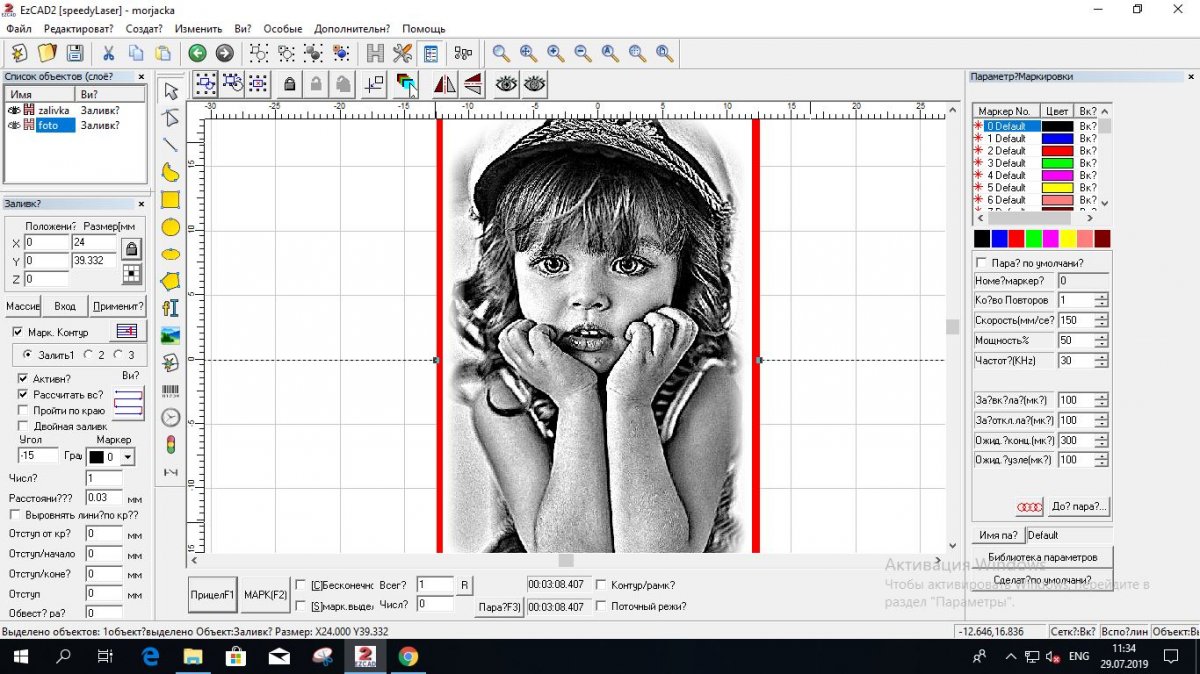The height and width of the screenshot is (674, 1200).
Task: Open the Файл menu
Action: (18, 29)
